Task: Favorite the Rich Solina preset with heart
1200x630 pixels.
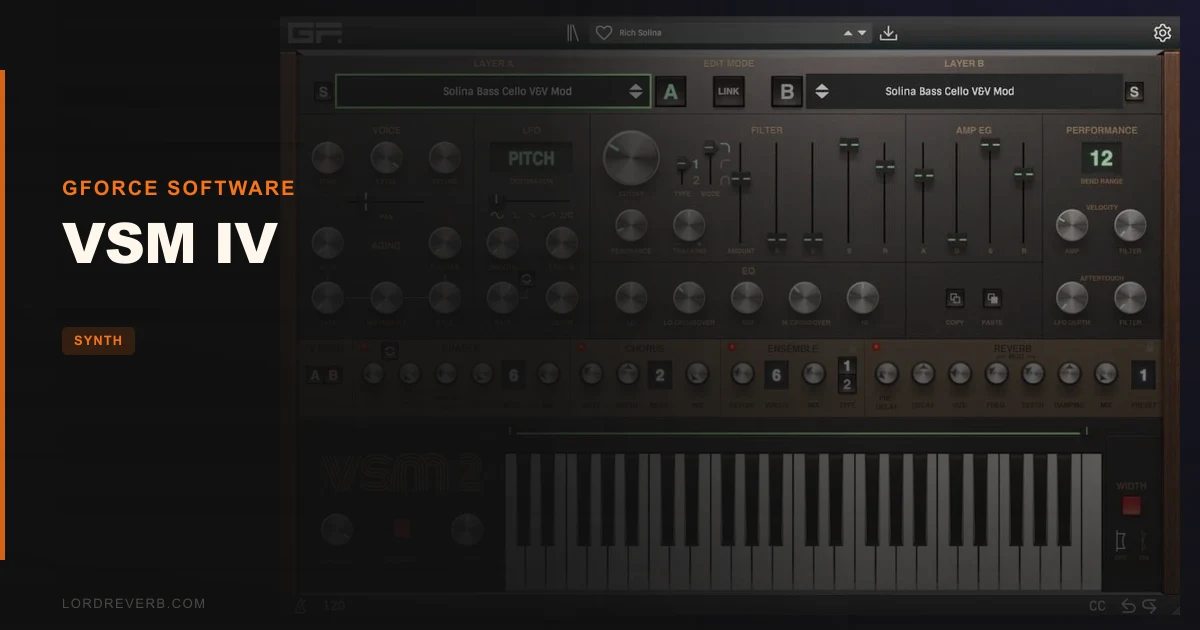Action: coord(603,33)
